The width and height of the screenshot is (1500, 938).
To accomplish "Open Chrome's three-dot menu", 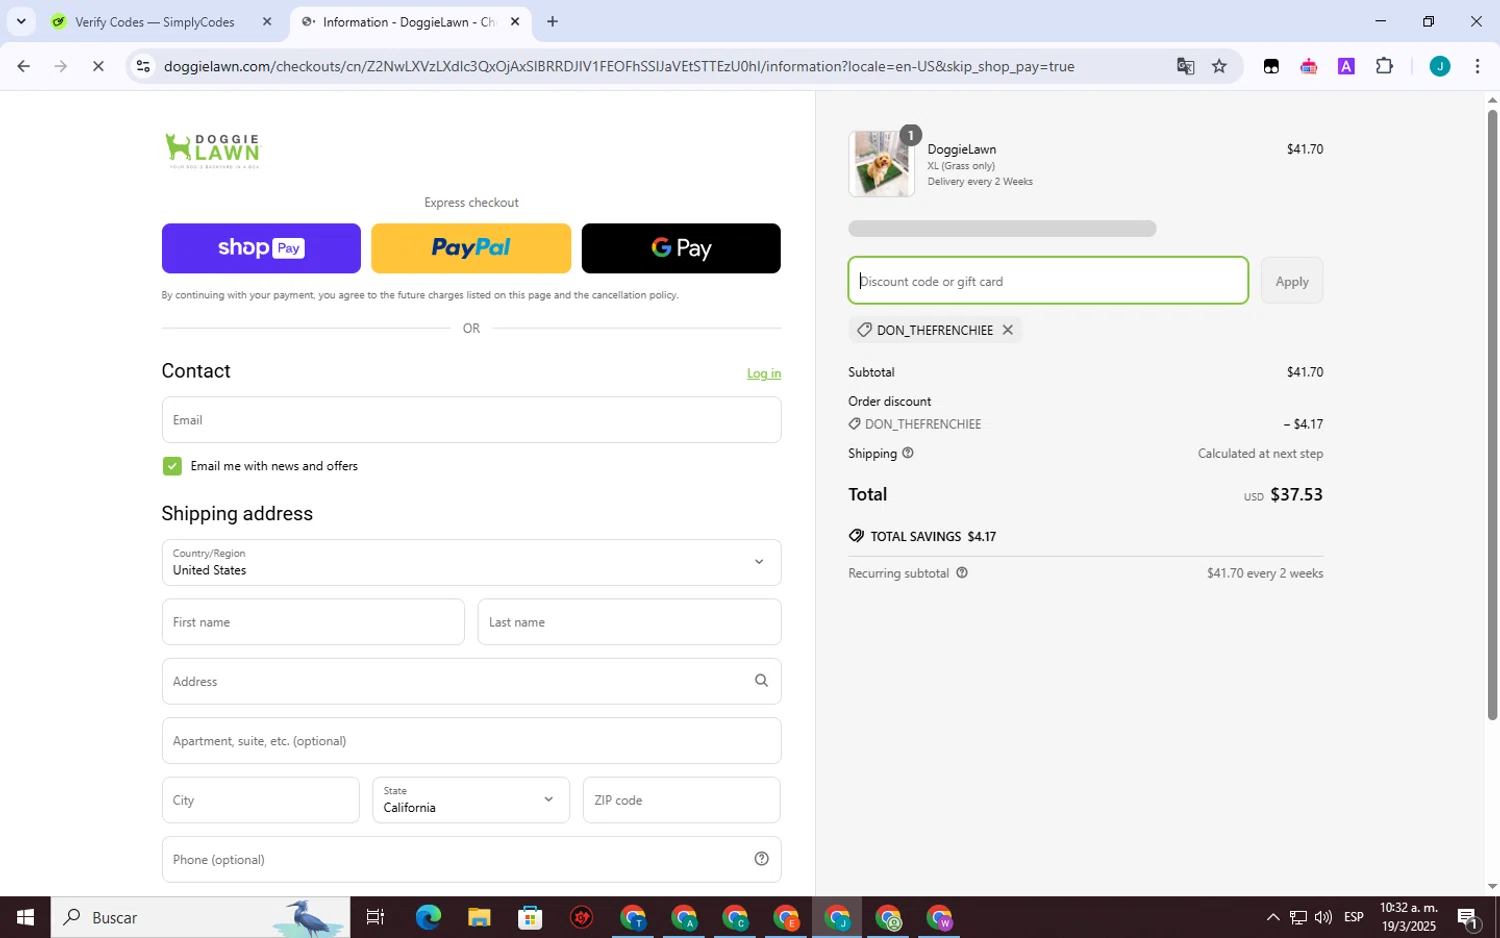I will coord(1477,67).
